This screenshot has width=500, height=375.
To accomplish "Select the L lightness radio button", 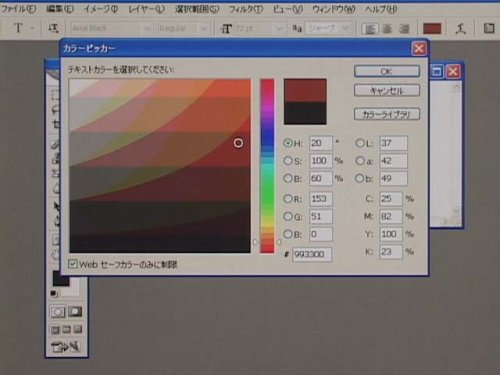I will 360,143.
